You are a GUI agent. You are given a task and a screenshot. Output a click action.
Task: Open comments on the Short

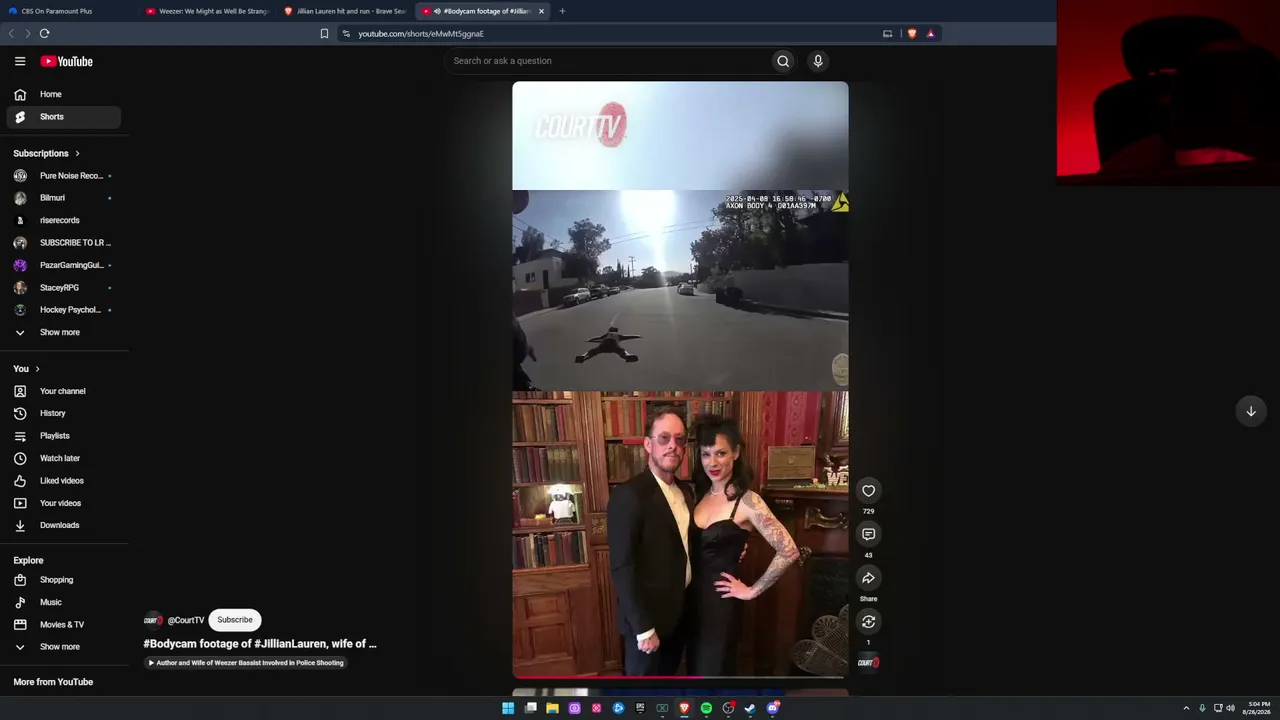click(x=868, y=534)
